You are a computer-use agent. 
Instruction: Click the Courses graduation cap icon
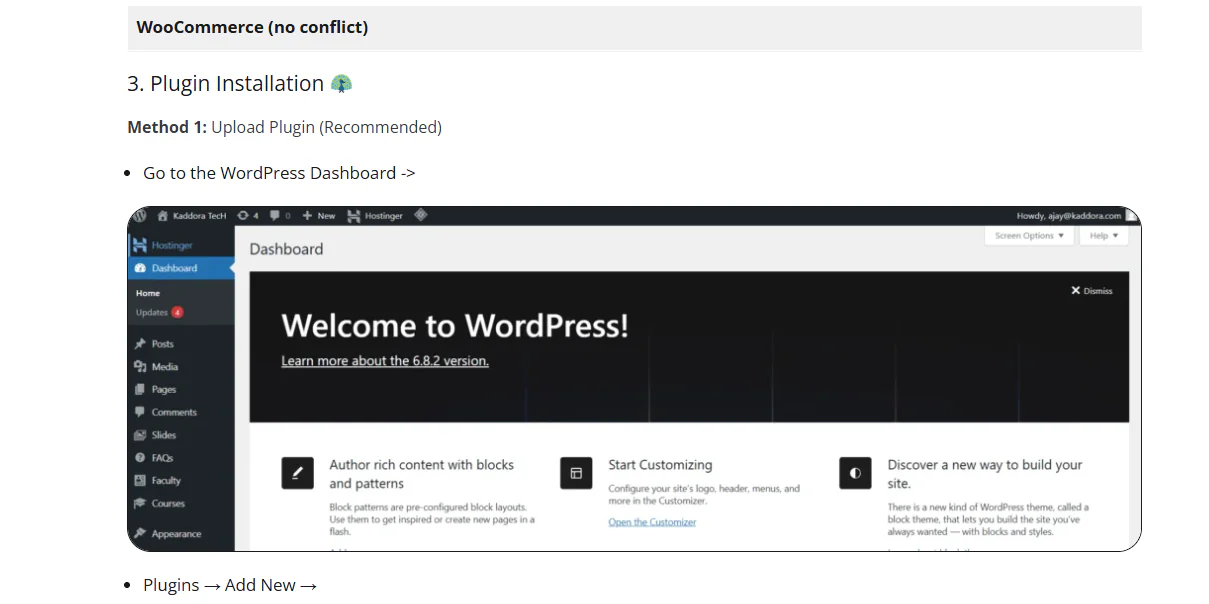pyautogui.click(x=139, y=503)
